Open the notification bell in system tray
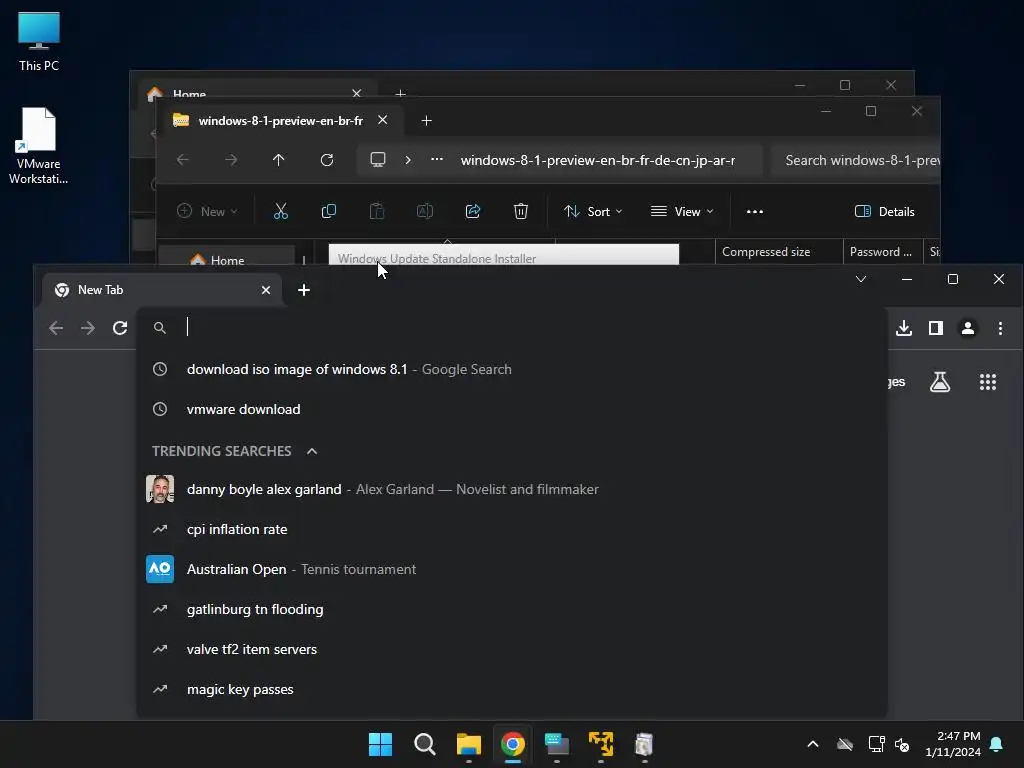Viewport: 1024px width, 768px height. pyautogui.click(x=997, y=744)
